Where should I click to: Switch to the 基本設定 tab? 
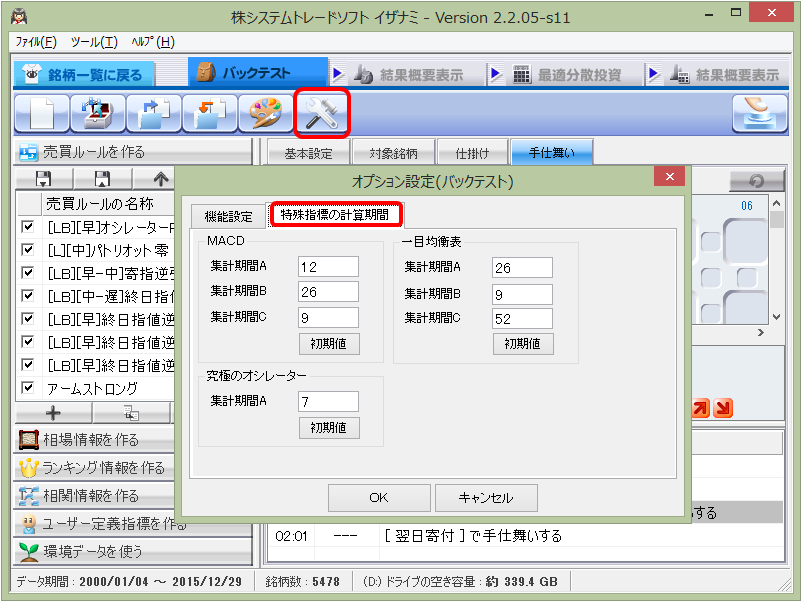308,153
